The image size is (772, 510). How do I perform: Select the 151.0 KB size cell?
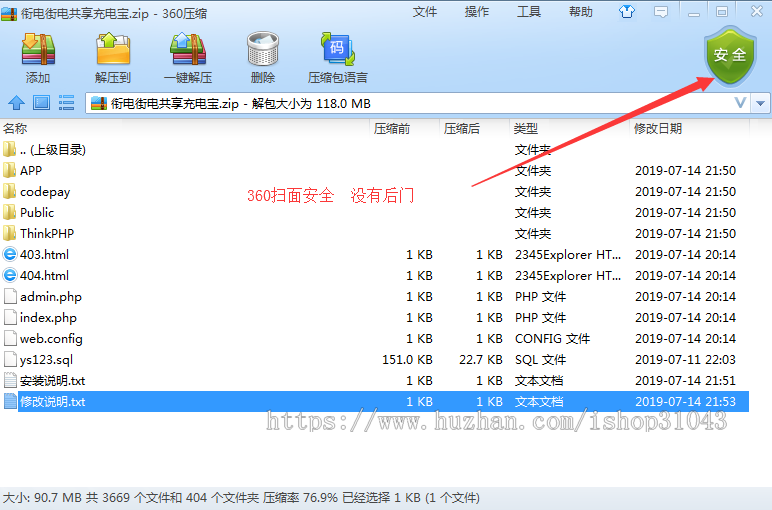[x=407, y=360]
